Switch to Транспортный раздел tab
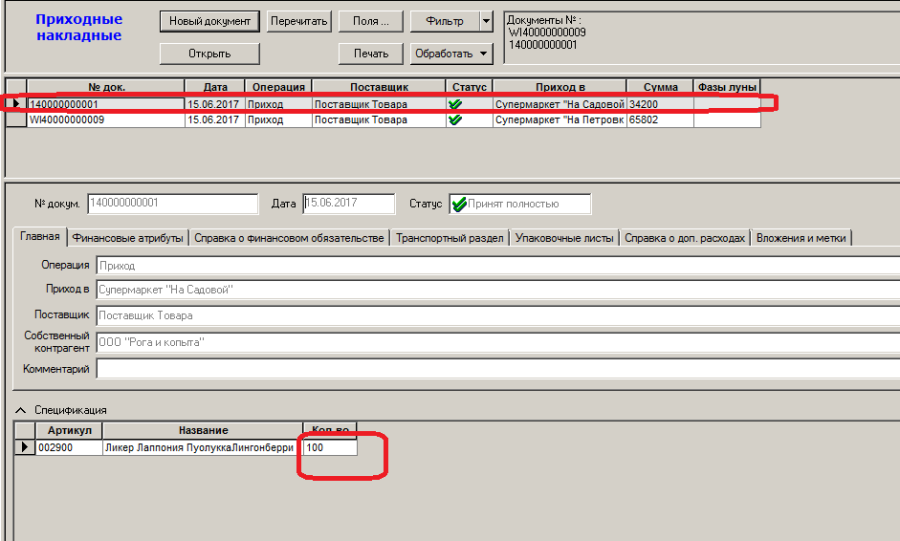 click(449, 238)
